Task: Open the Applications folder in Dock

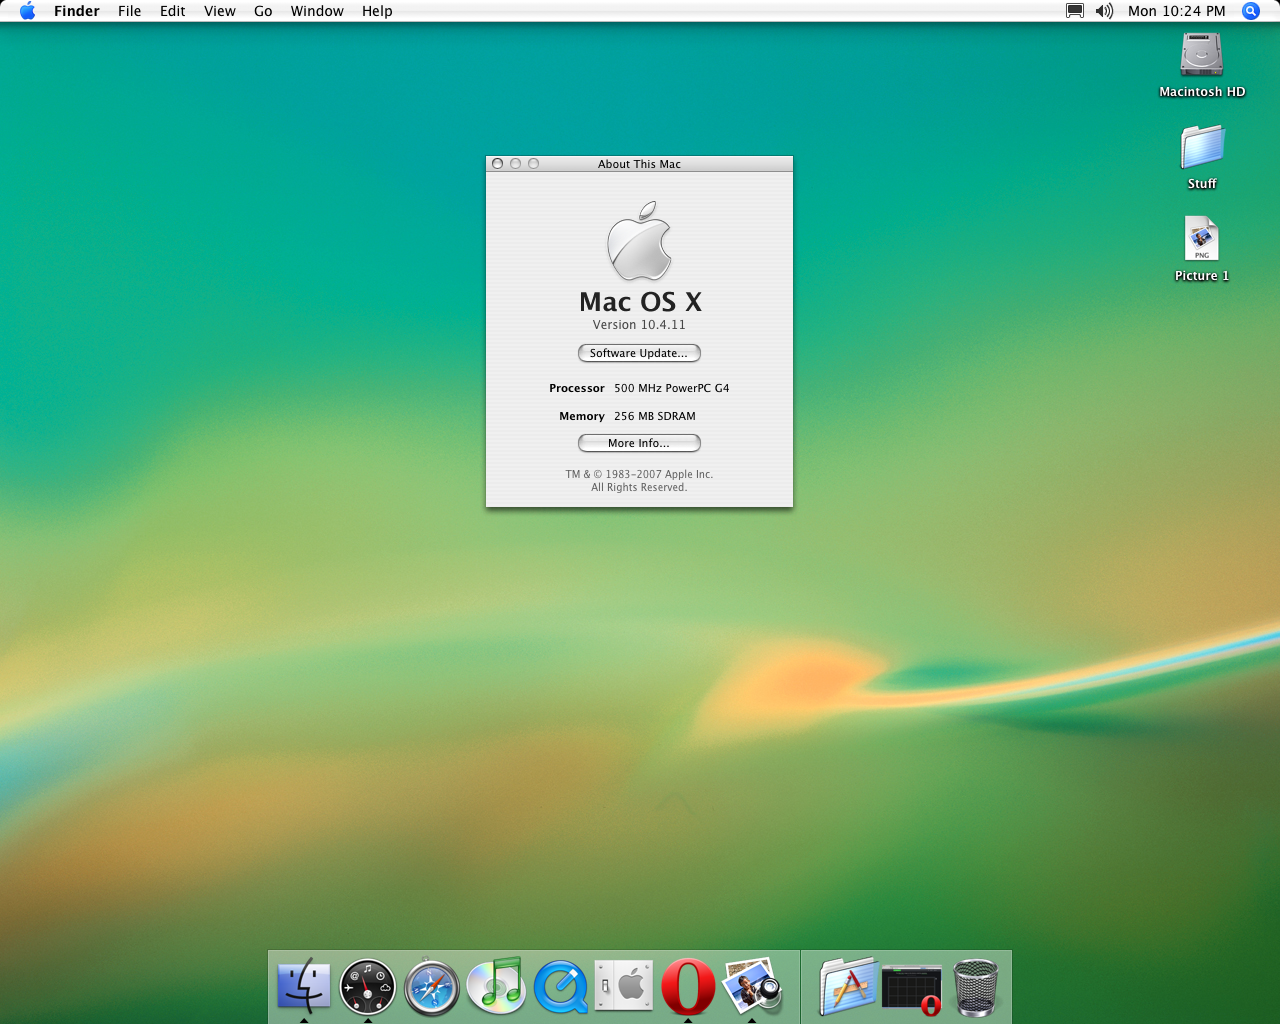Action: [847, 986]
